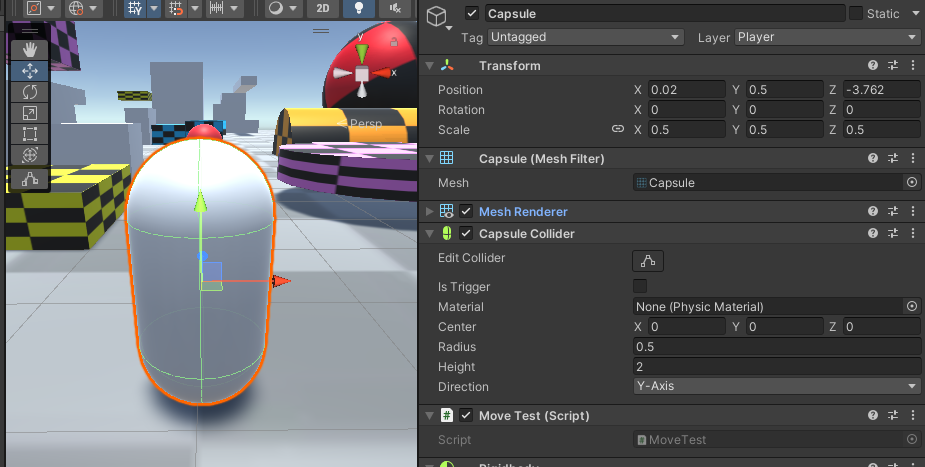Image resolution: width=925 pixels, height=467 pixels.
Task: Enable the Is Trigger checkbox
Action: pyautogui.click(x=639, y=287)
